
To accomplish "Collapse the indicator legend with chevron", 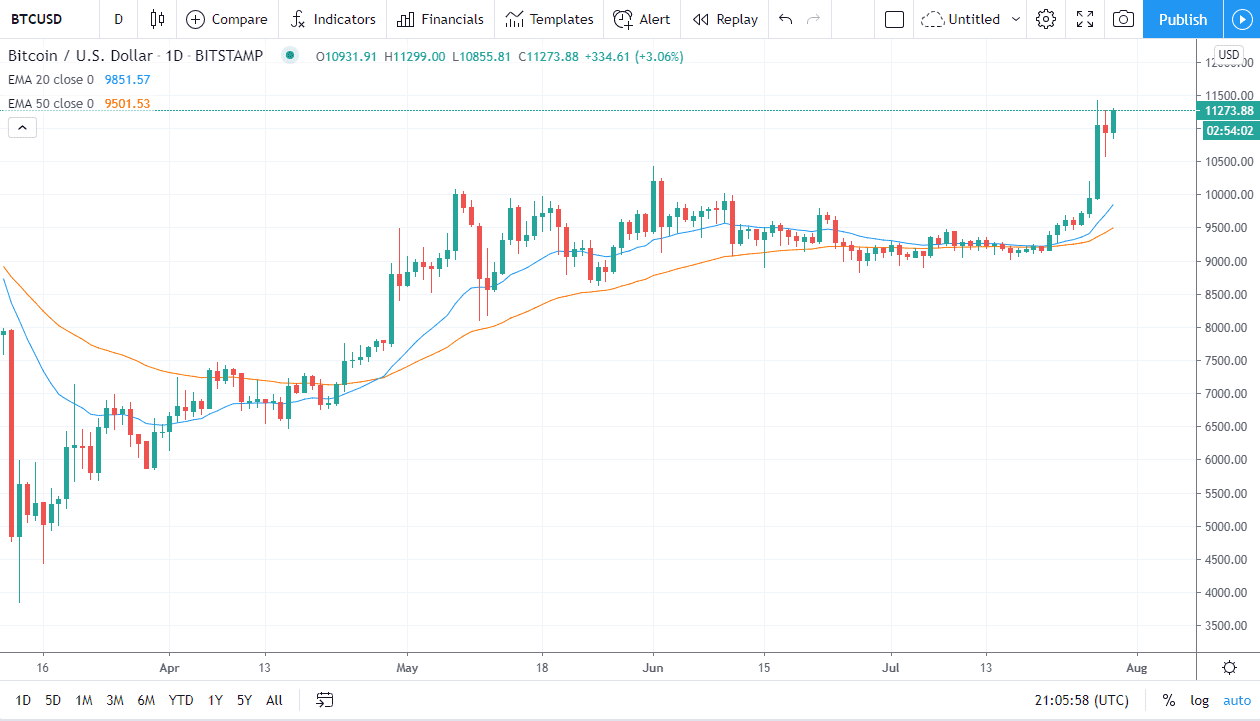I will point(22,127).
